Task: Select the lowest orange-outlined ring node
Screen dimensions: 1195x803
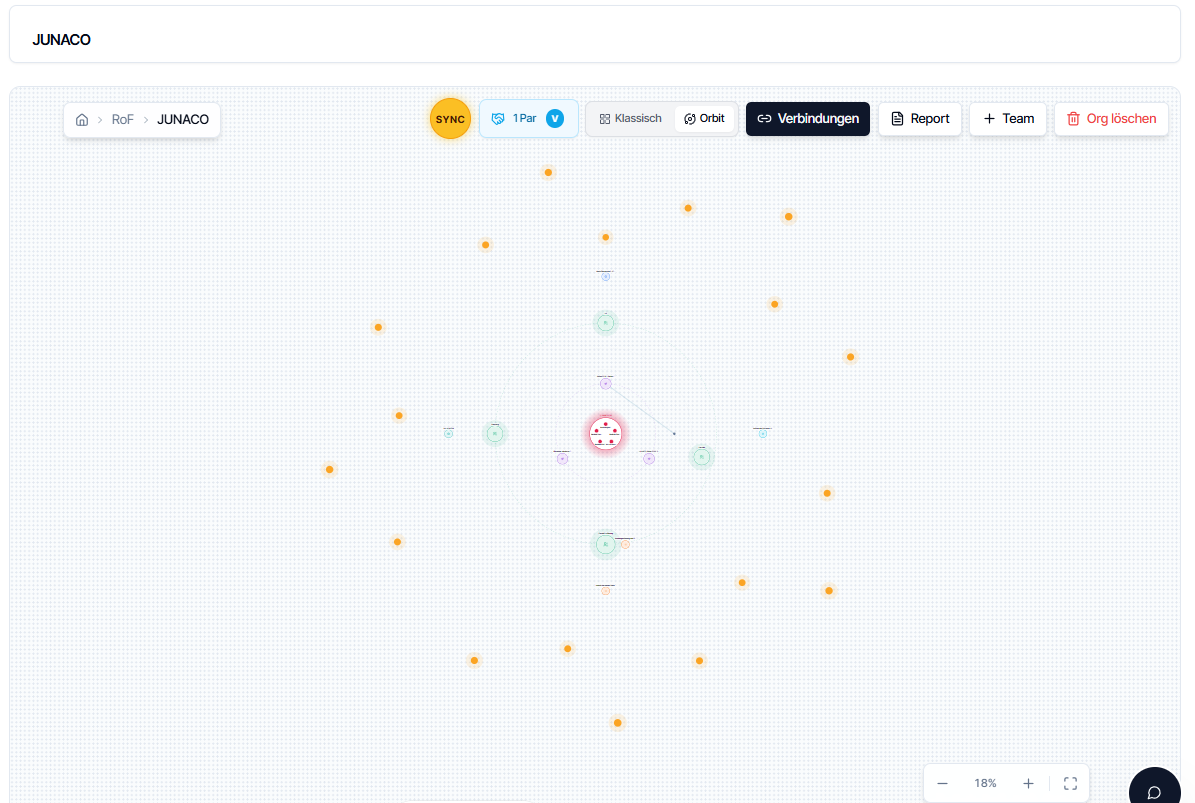Action: (x=606, y=591)
